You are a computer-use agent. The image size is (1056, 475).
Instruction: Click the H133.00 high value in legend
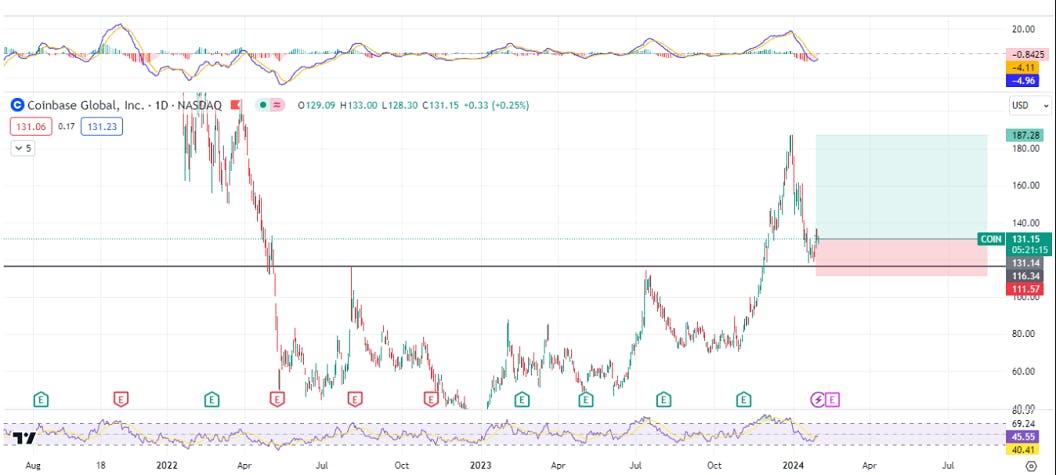pos(361,105)
